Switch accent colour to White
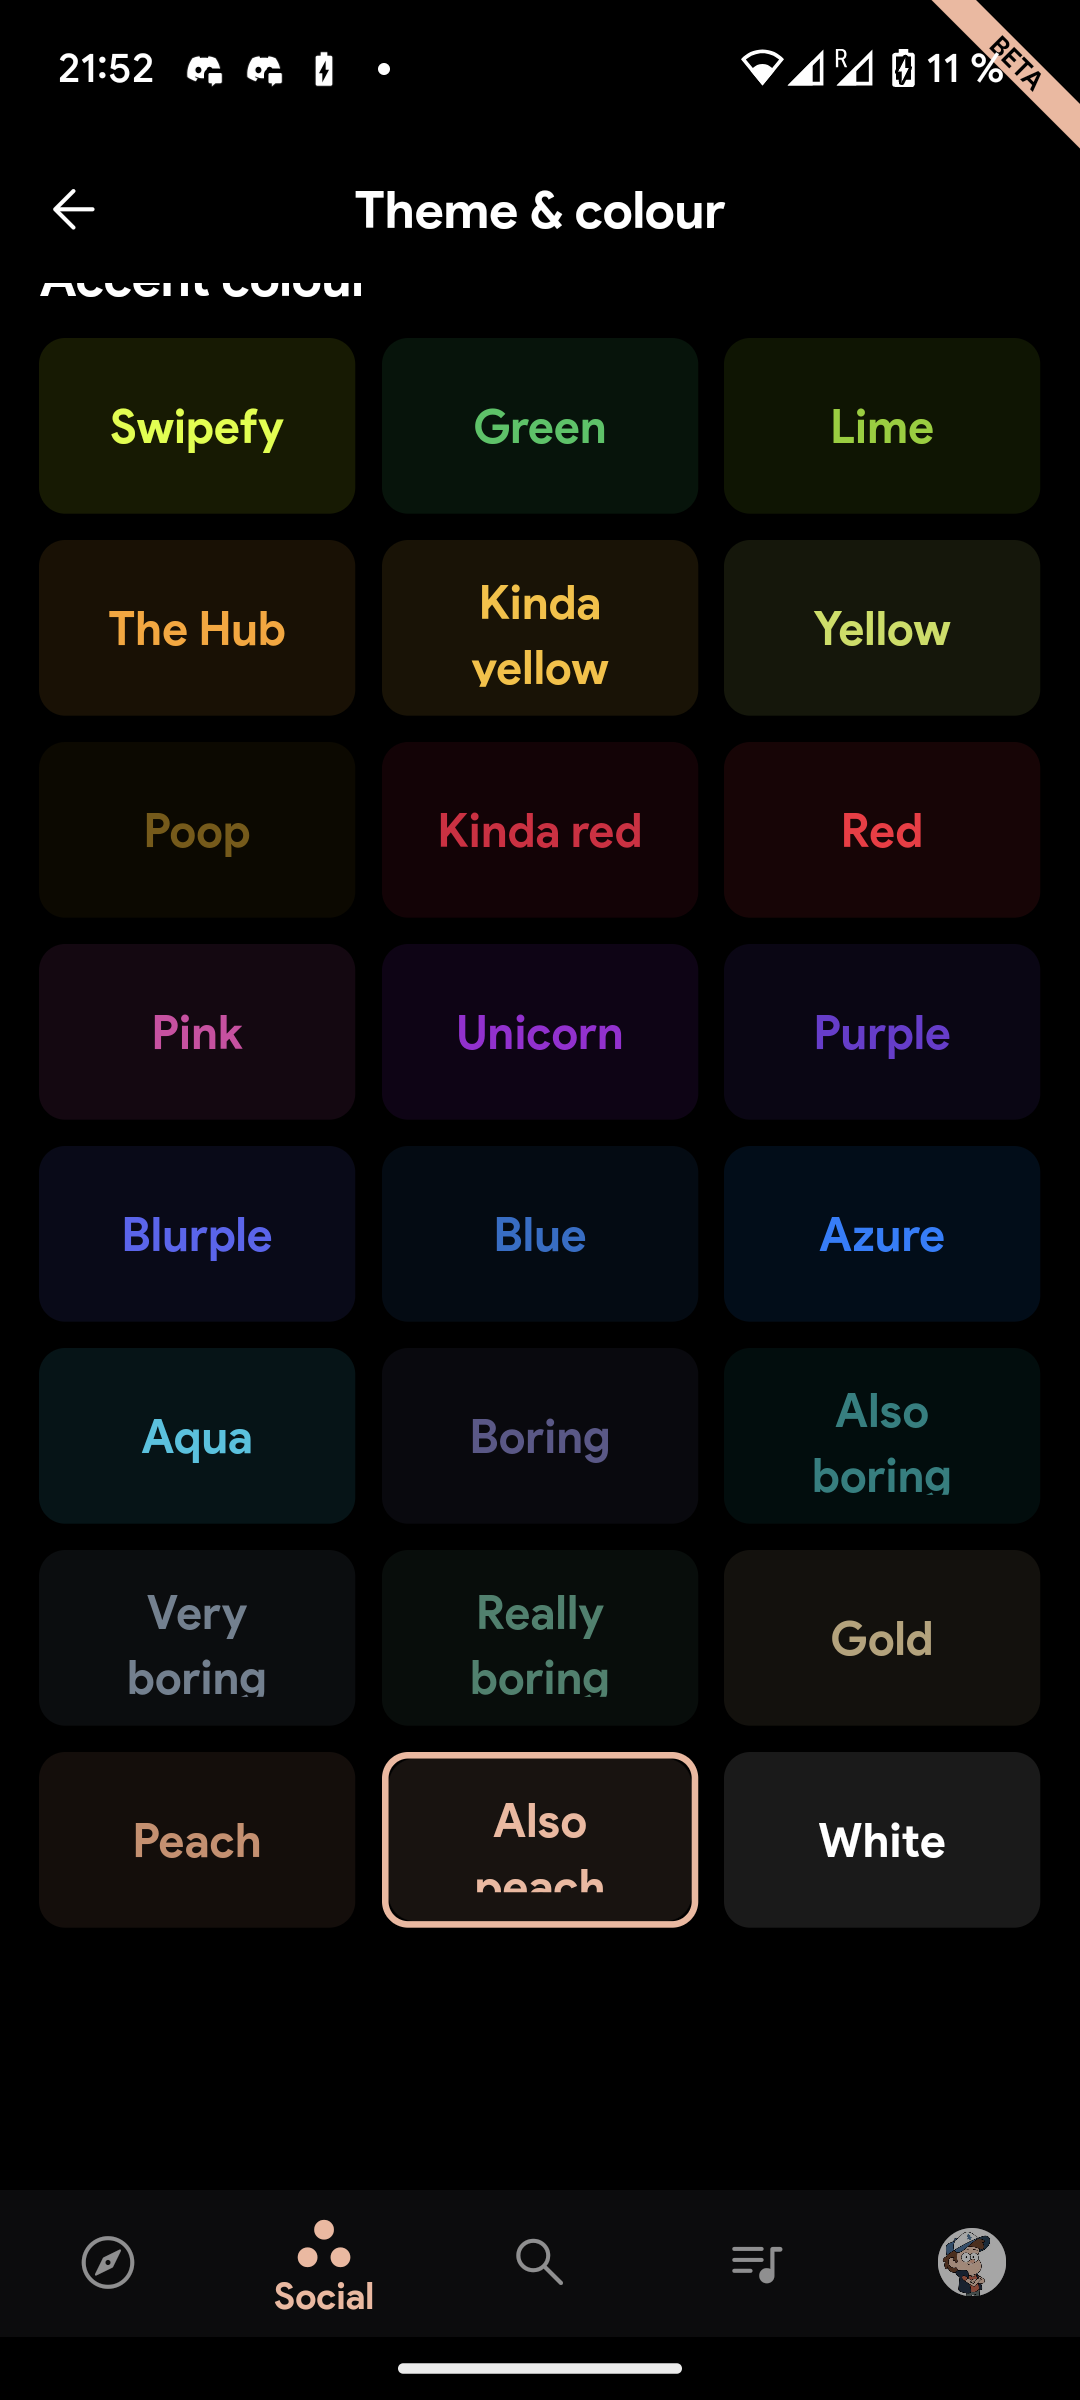This screenshot has width=1080, height=2400. pyautogui.click(x=882, y=1840)
